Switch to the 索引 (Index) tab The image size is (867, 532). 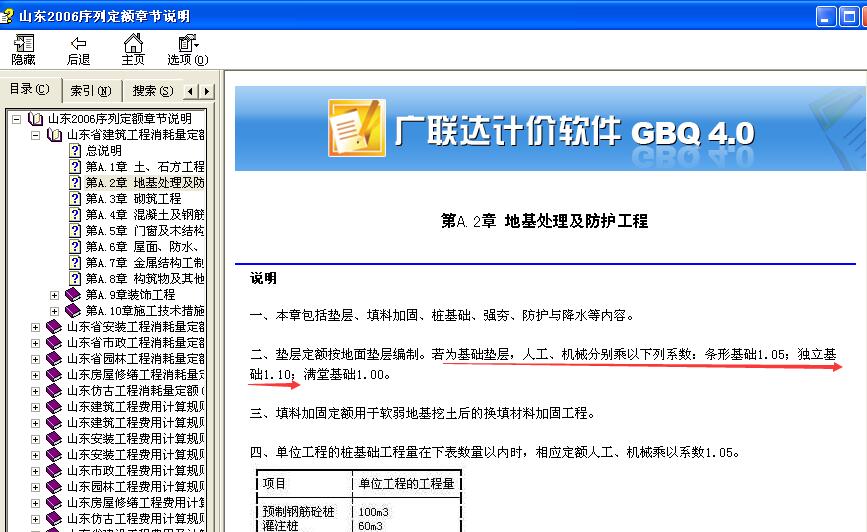coord(91,91)
